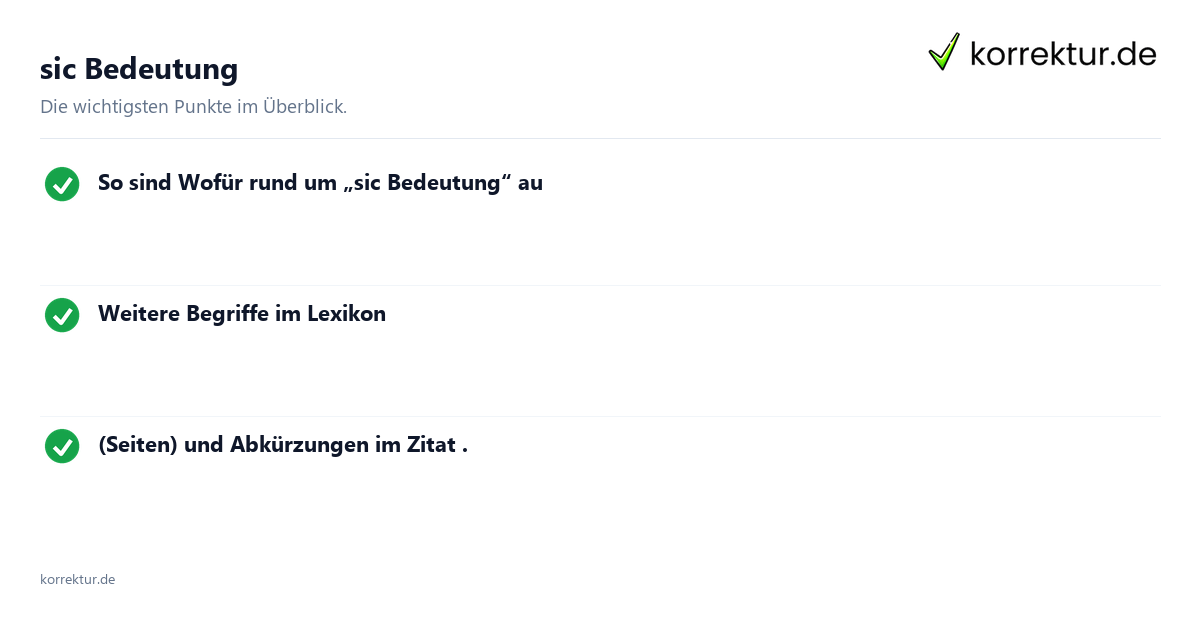Open "(Seiten) und Abkürzungen im Zitat" entry
The image size is (1200, 630).
(x=283, y=445)
